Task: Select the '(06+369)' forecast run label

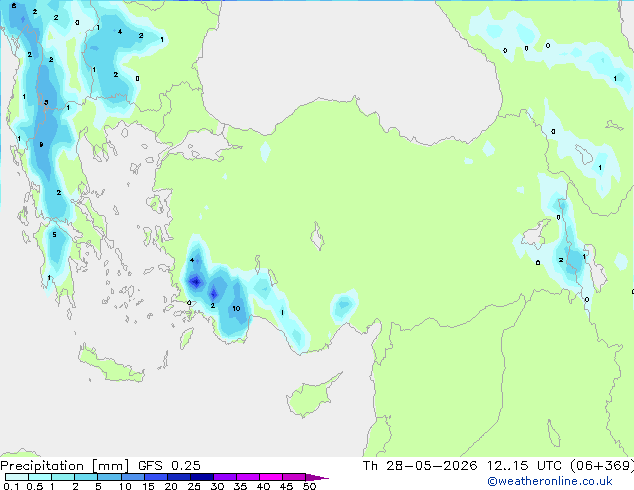Action: pyautogui.click(x=602, y=466)
